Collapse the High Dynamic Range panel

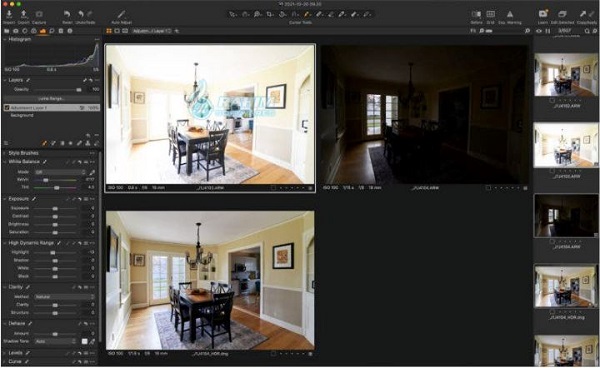(x=5, y=243)
